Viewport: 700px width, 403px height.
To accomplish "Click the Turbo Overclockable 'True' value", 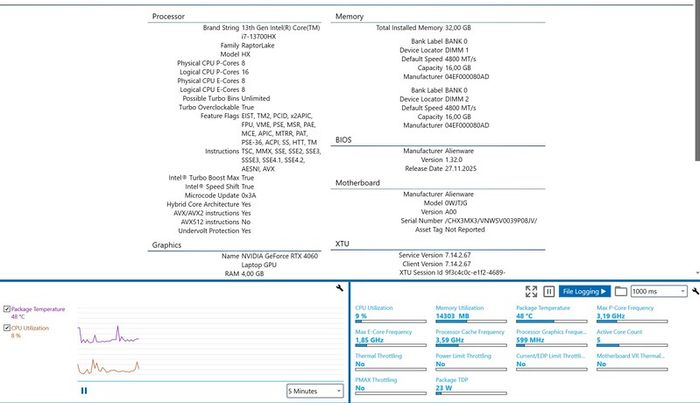I will pyautogui.click(x=248, y=107).
